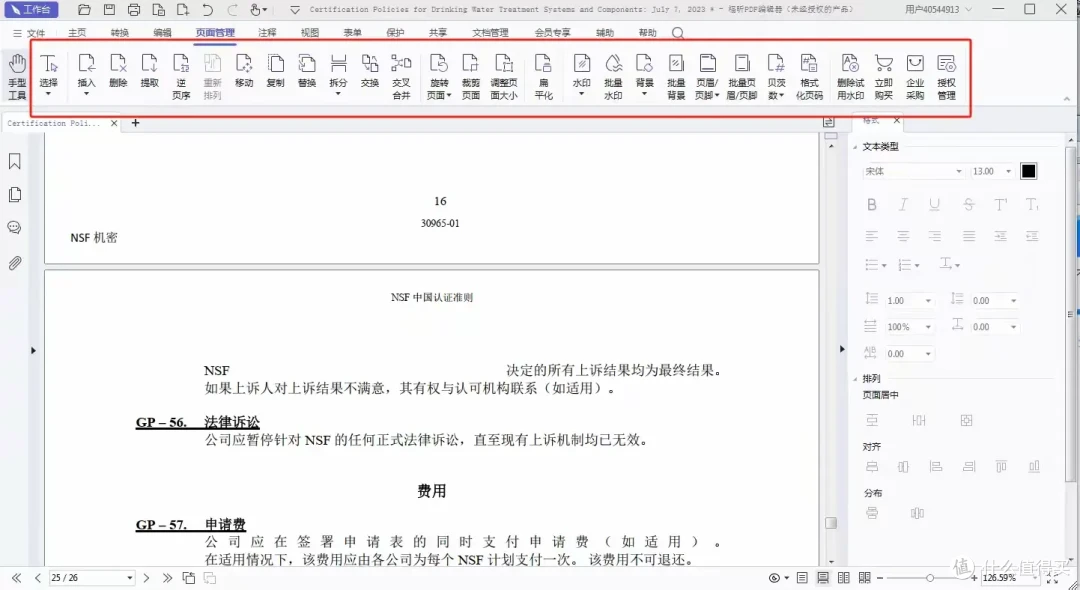
Task: Open the 插入 insert page tool
Action: 86,65
